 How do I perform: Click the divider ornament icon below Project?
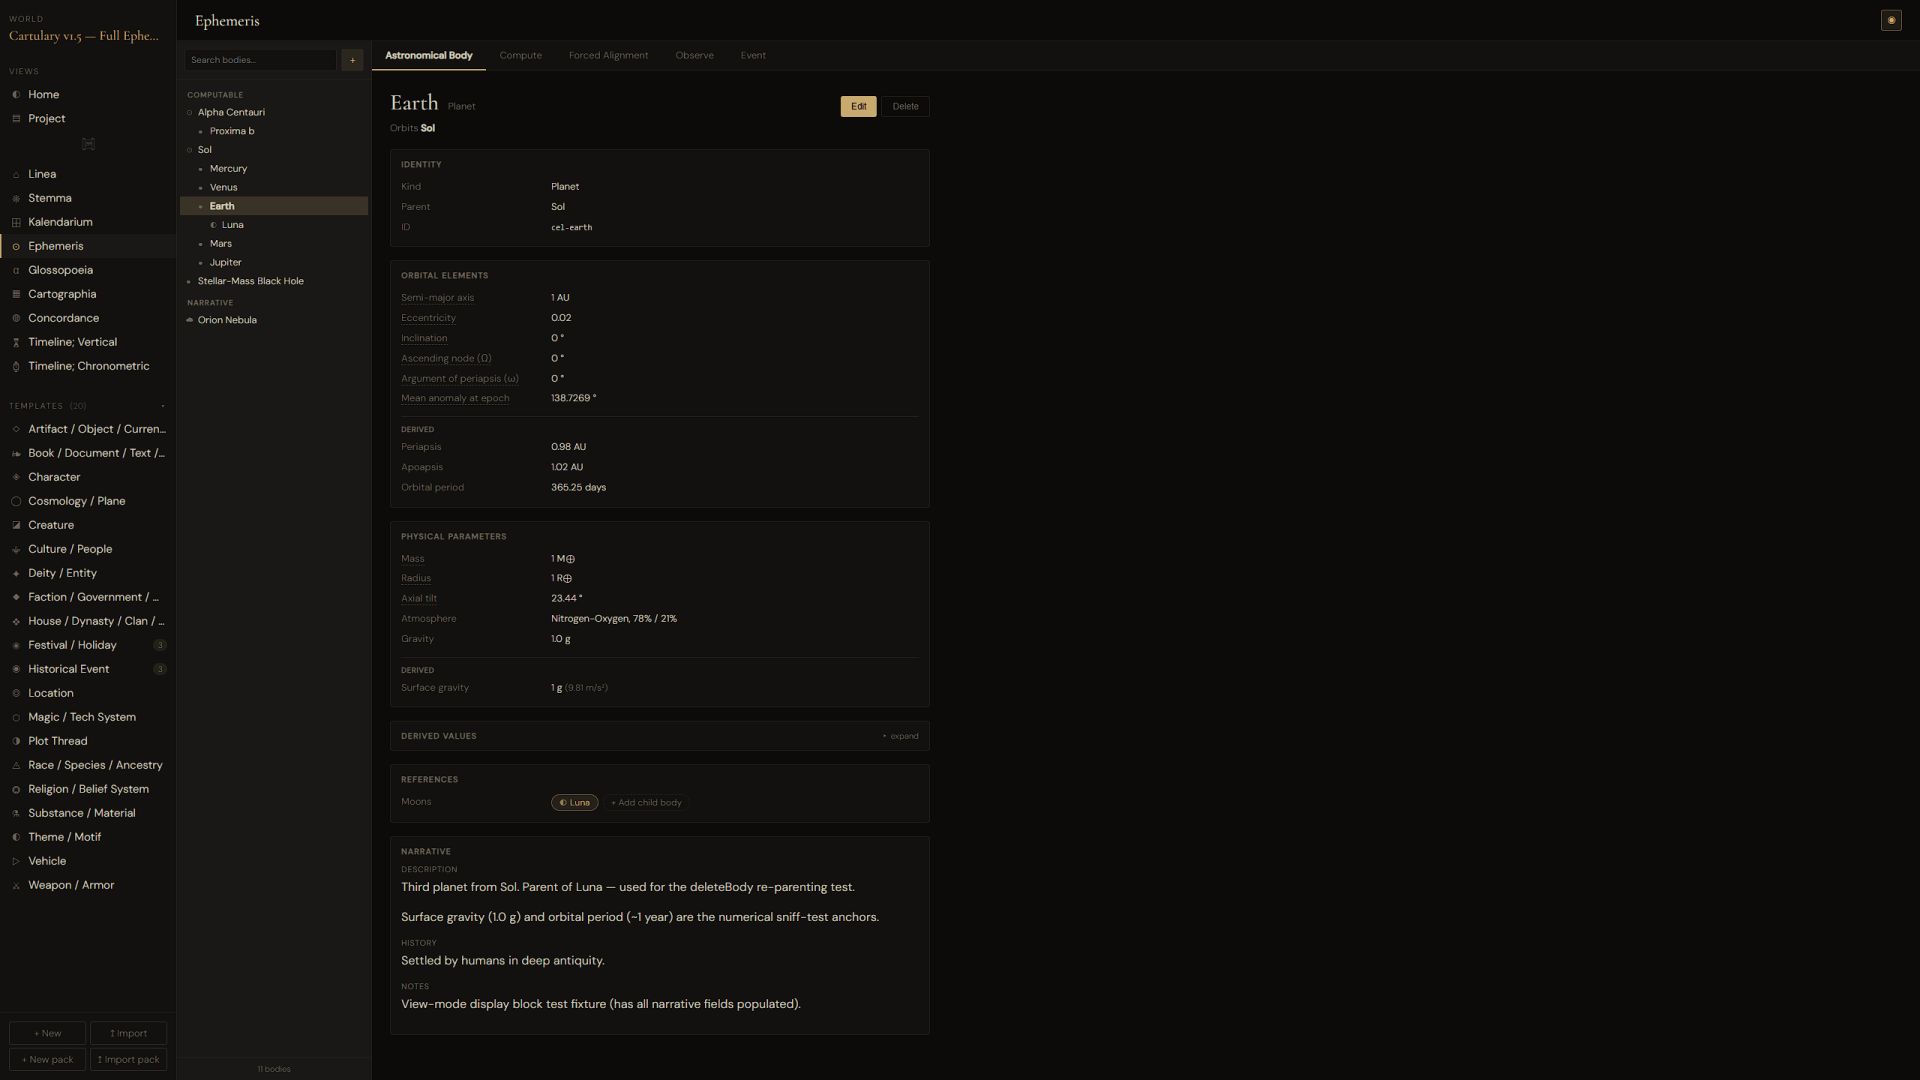click(x=88, y=144)
